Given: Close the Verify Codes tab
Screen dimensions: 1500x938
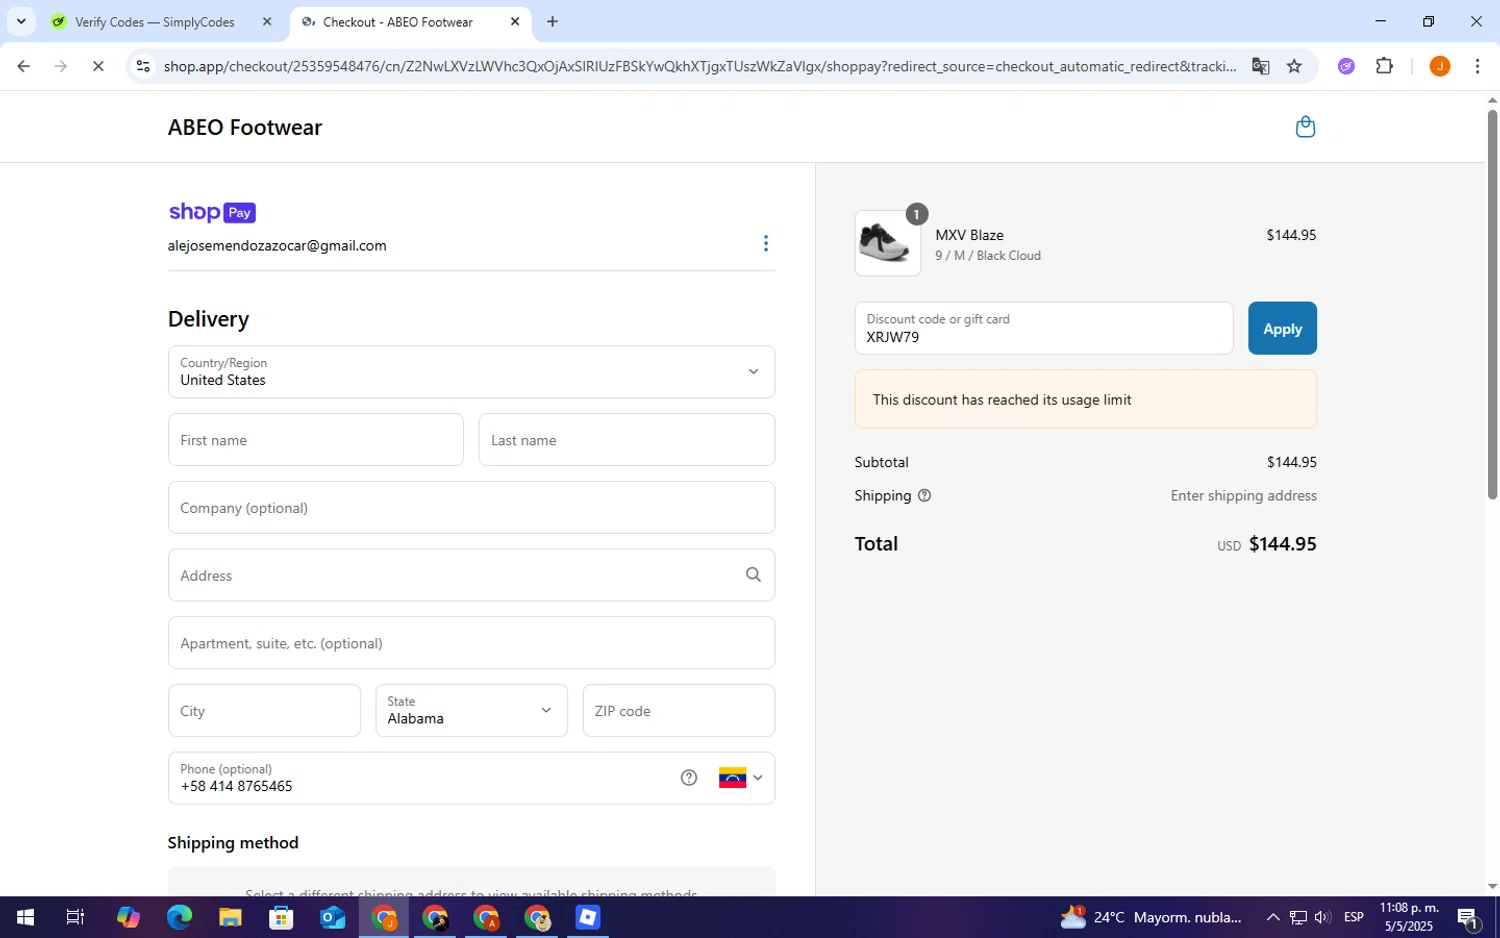Looking at the screenshot, I should [267, 22].
